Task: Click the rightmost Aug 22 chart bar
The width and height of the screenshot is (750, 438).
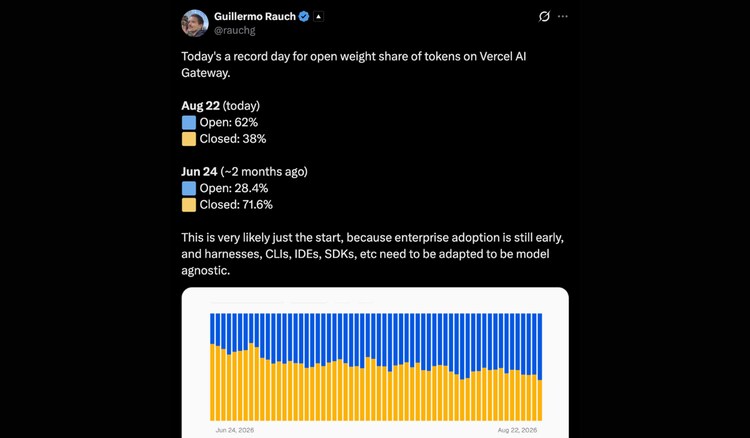Action: (540, 367)
